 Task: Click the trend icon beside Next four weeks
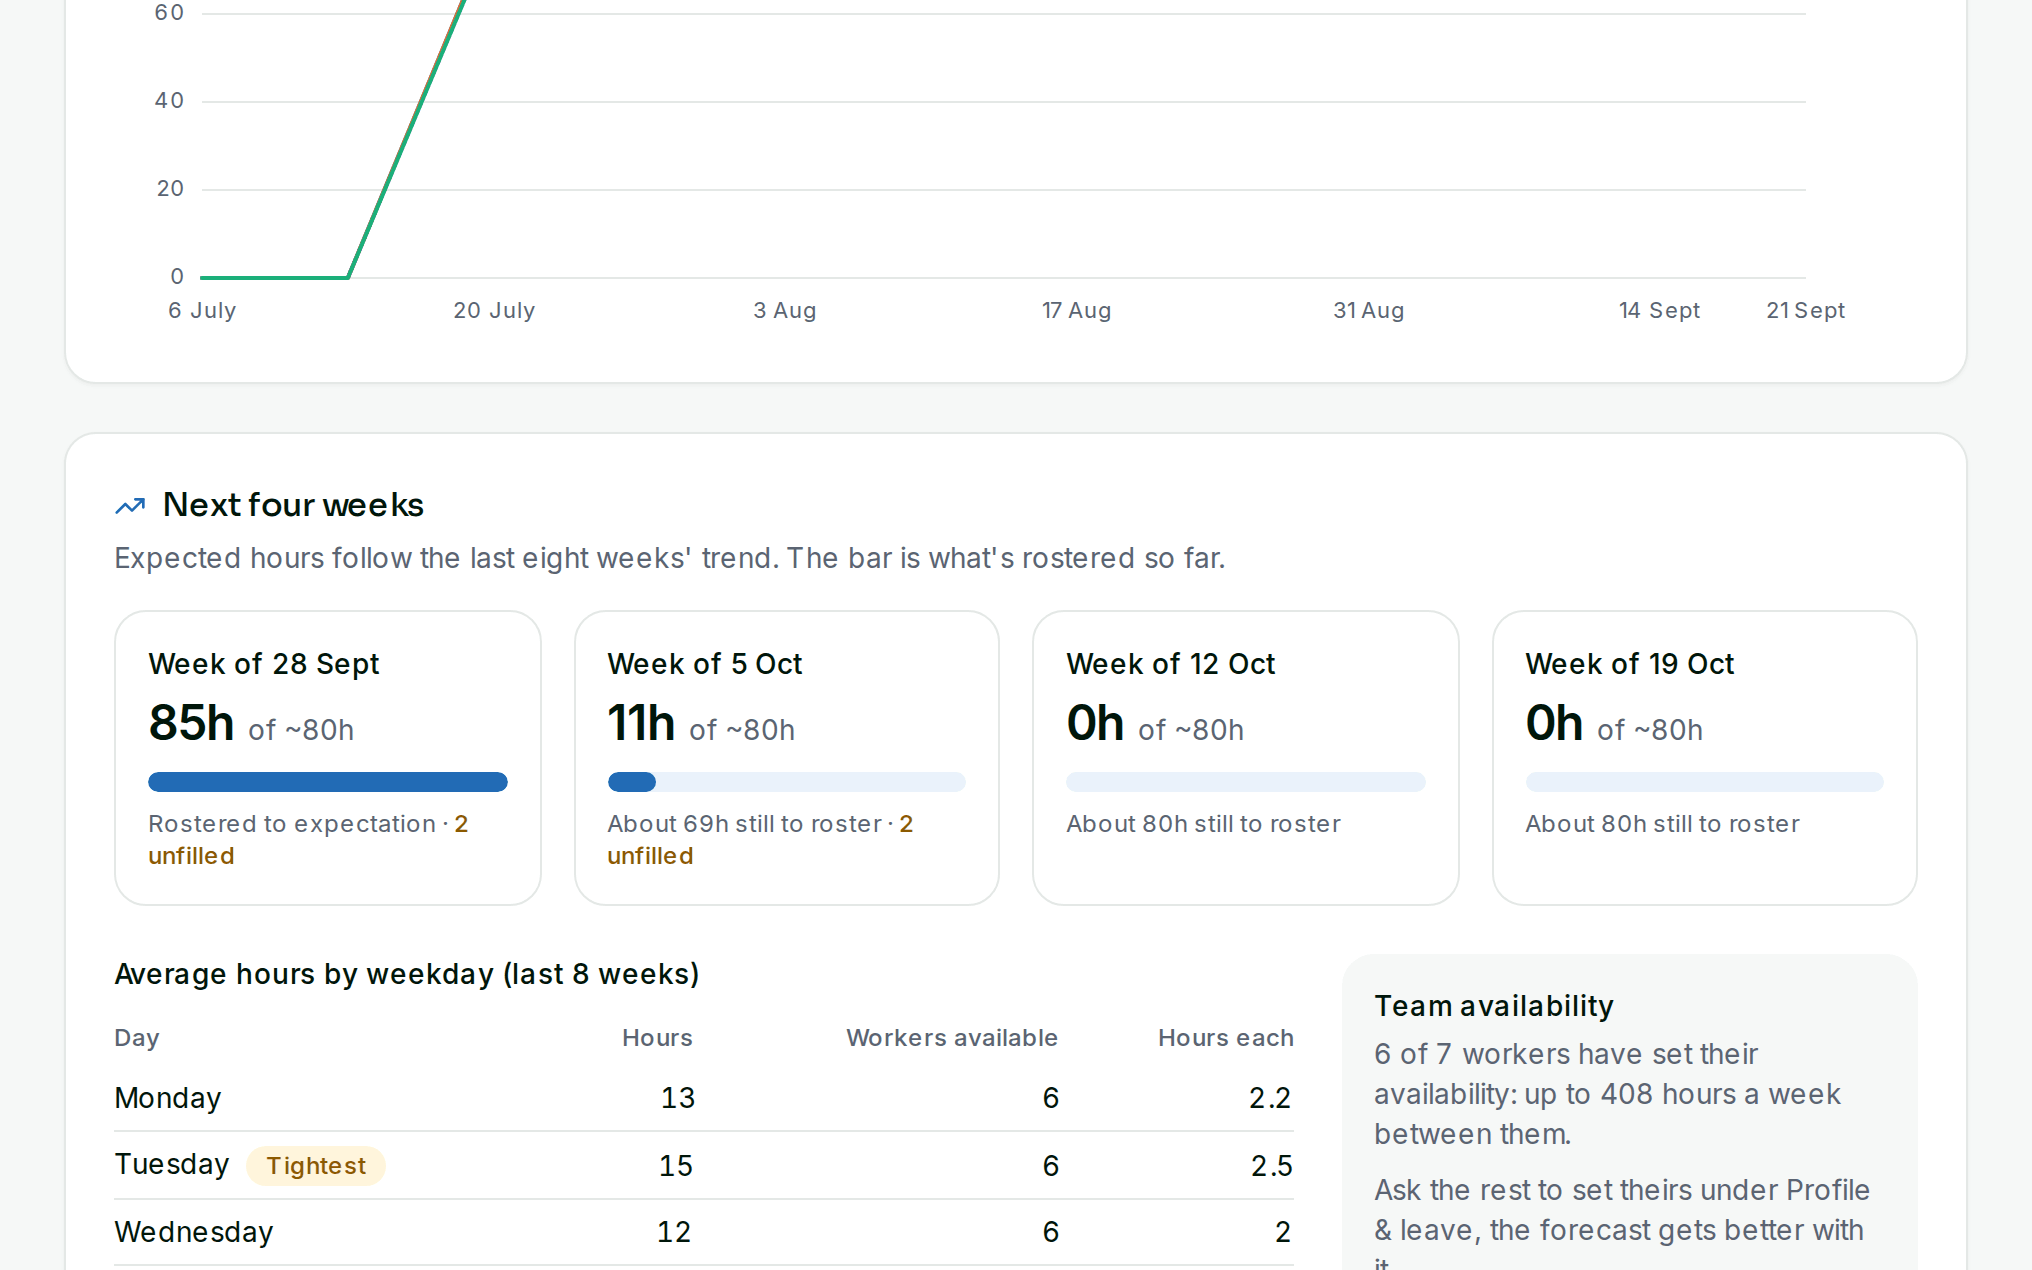pyautogui.click(x=130, y=506)
